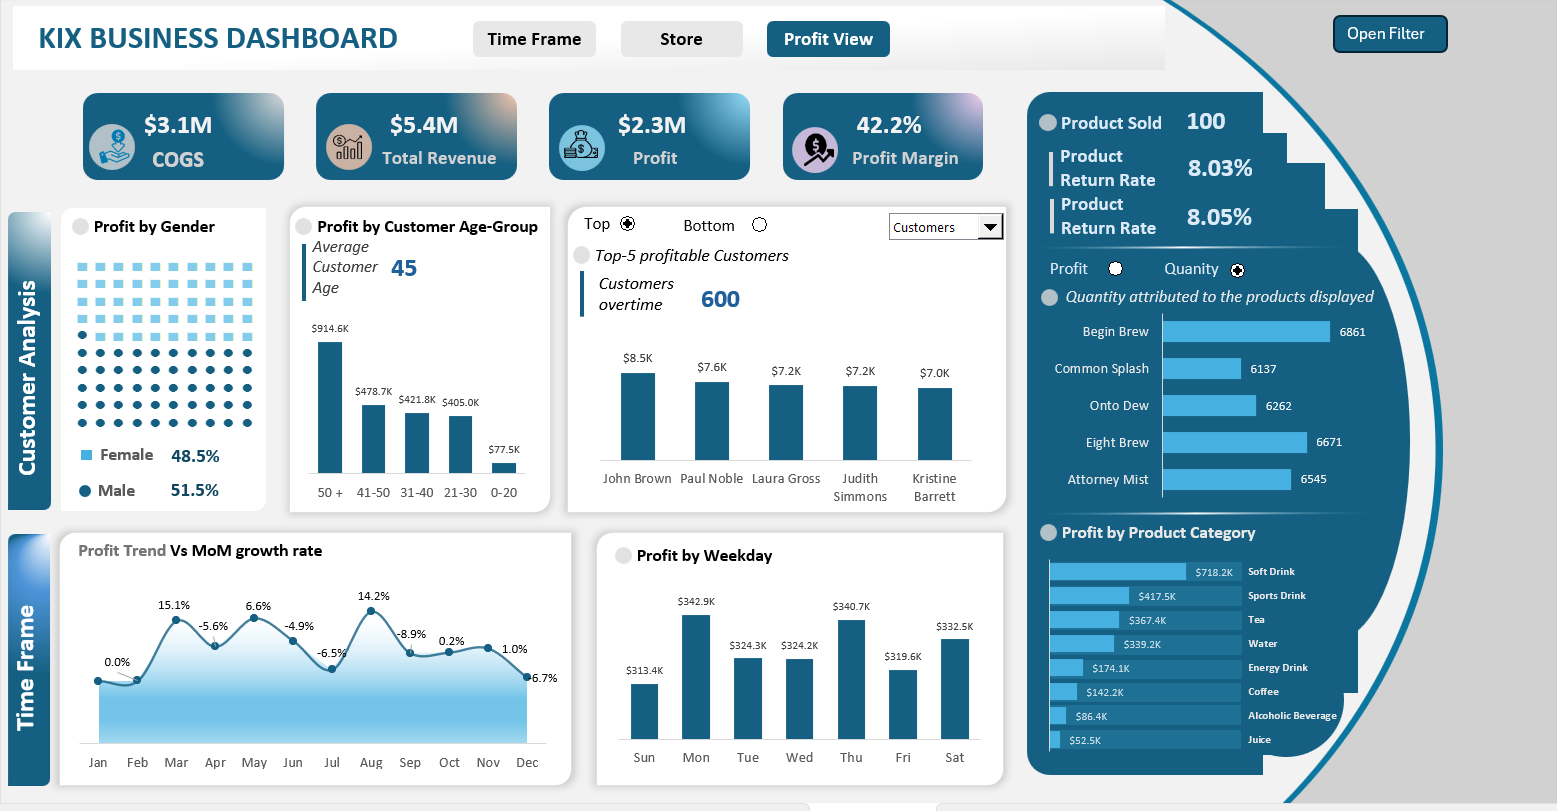Select the Bottom radio button
This screenshot has width=1557, height=811.
click(759, 225)
